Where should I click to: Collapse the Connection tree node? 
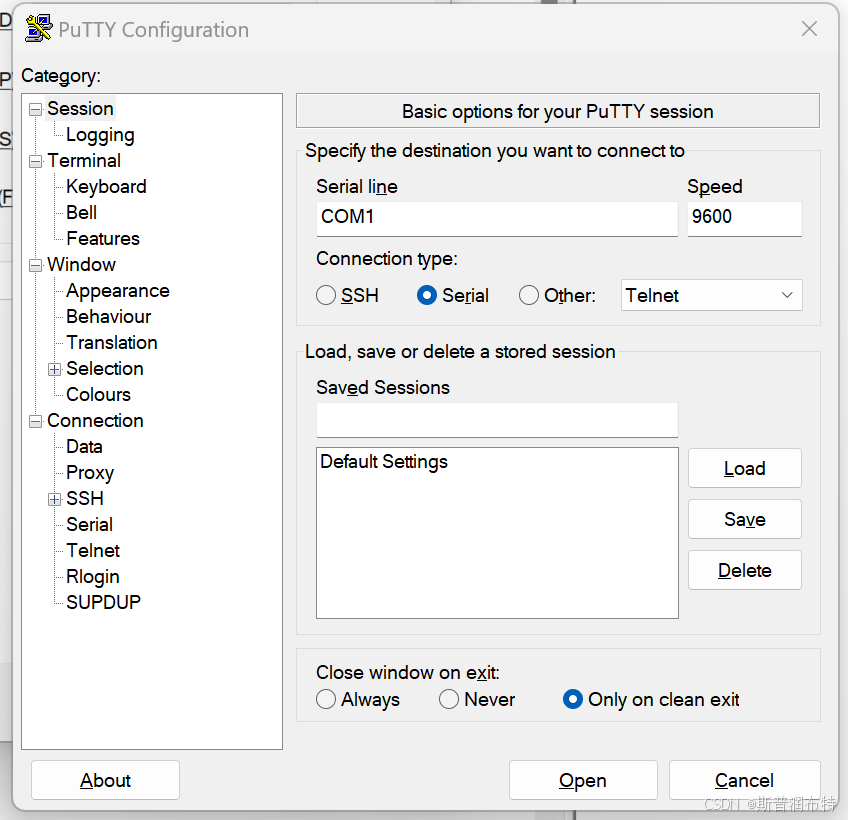(35, 421)
